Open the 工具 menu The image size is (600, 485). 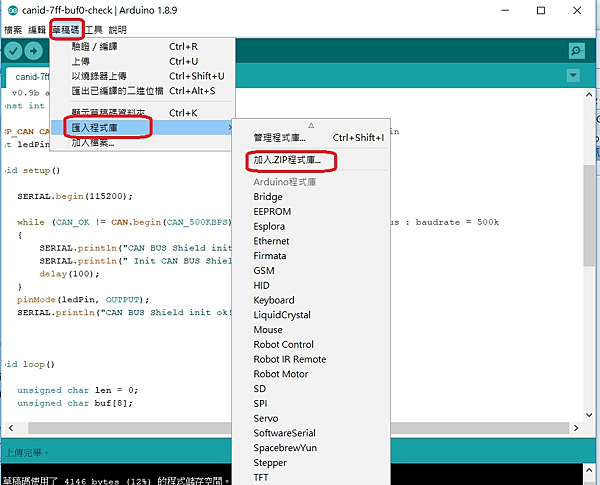[94, 30]
